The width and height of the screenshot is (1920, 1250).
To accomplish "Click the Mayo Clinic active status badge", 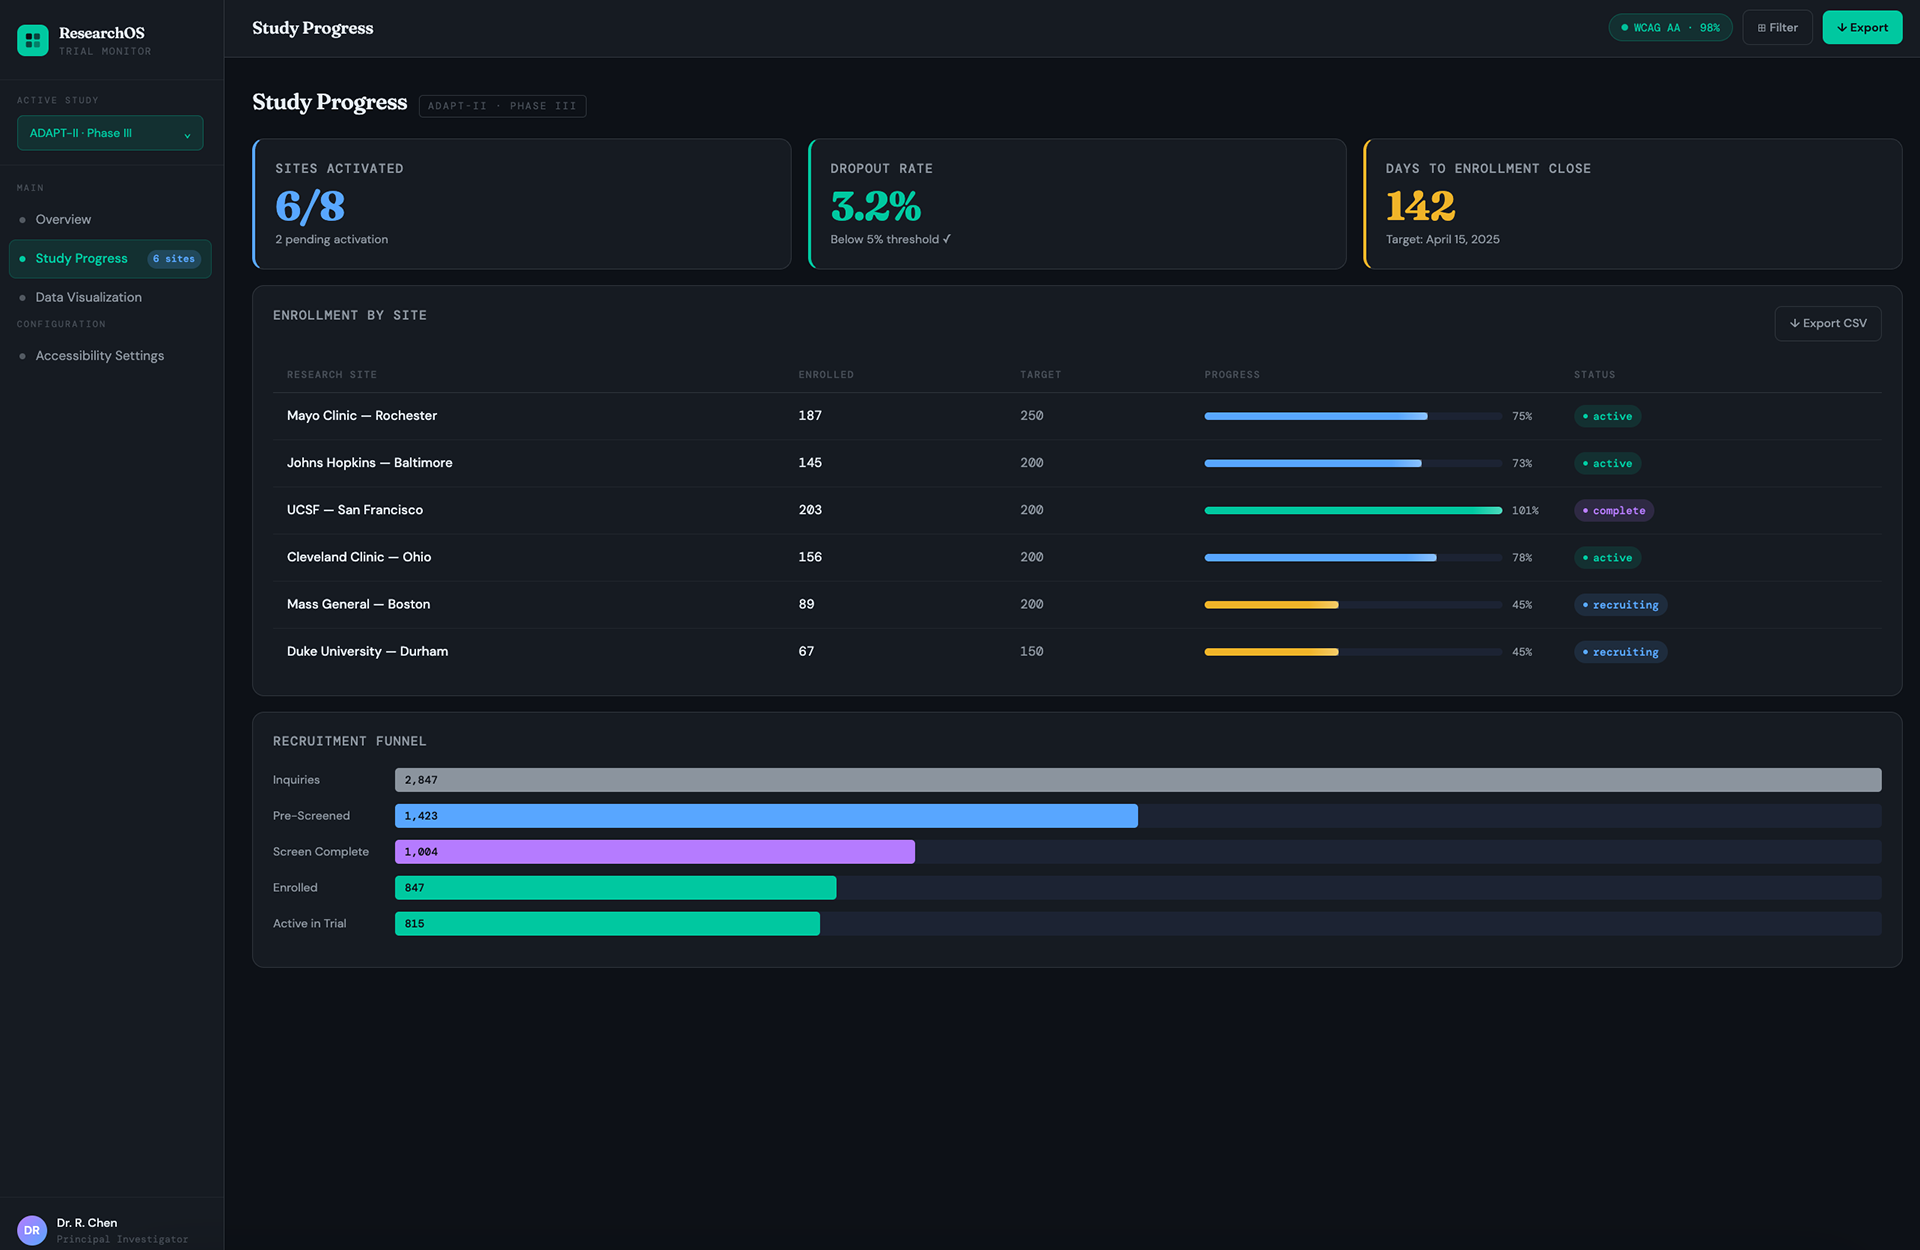I will (1607, 417).
